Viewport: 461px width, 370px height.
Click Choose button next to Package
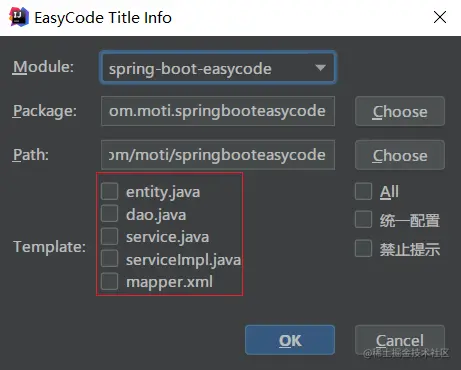pyautogui.click(x=400, y=111)
